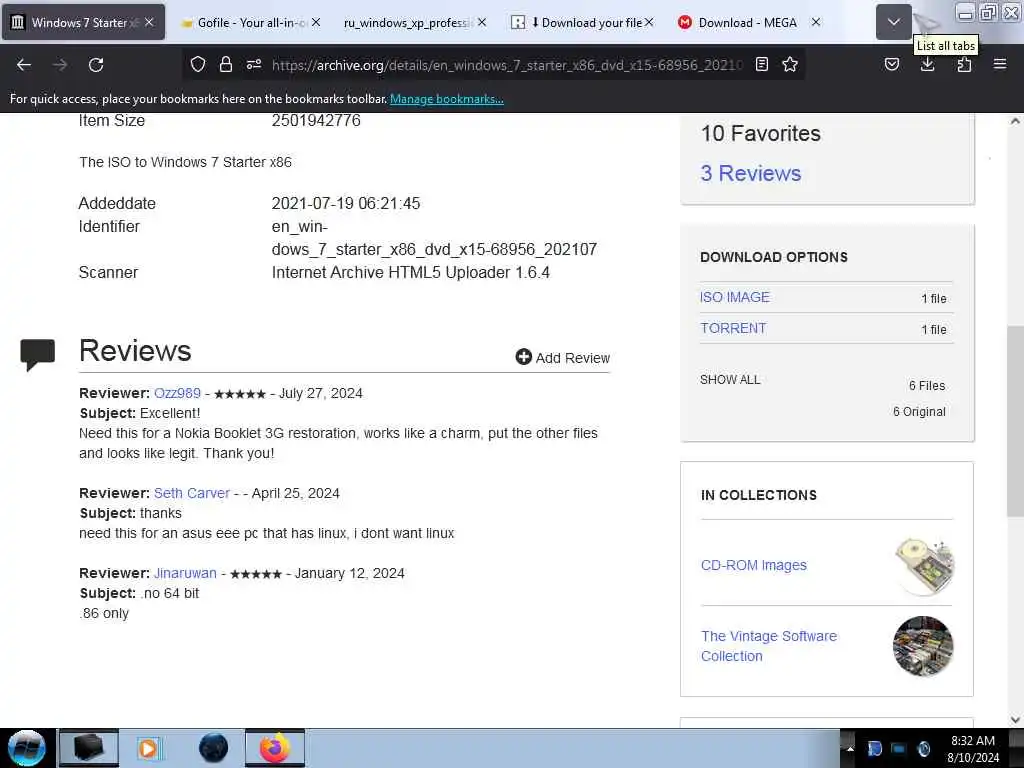Click the vertical scrollbar thumb

(1015, 421)
